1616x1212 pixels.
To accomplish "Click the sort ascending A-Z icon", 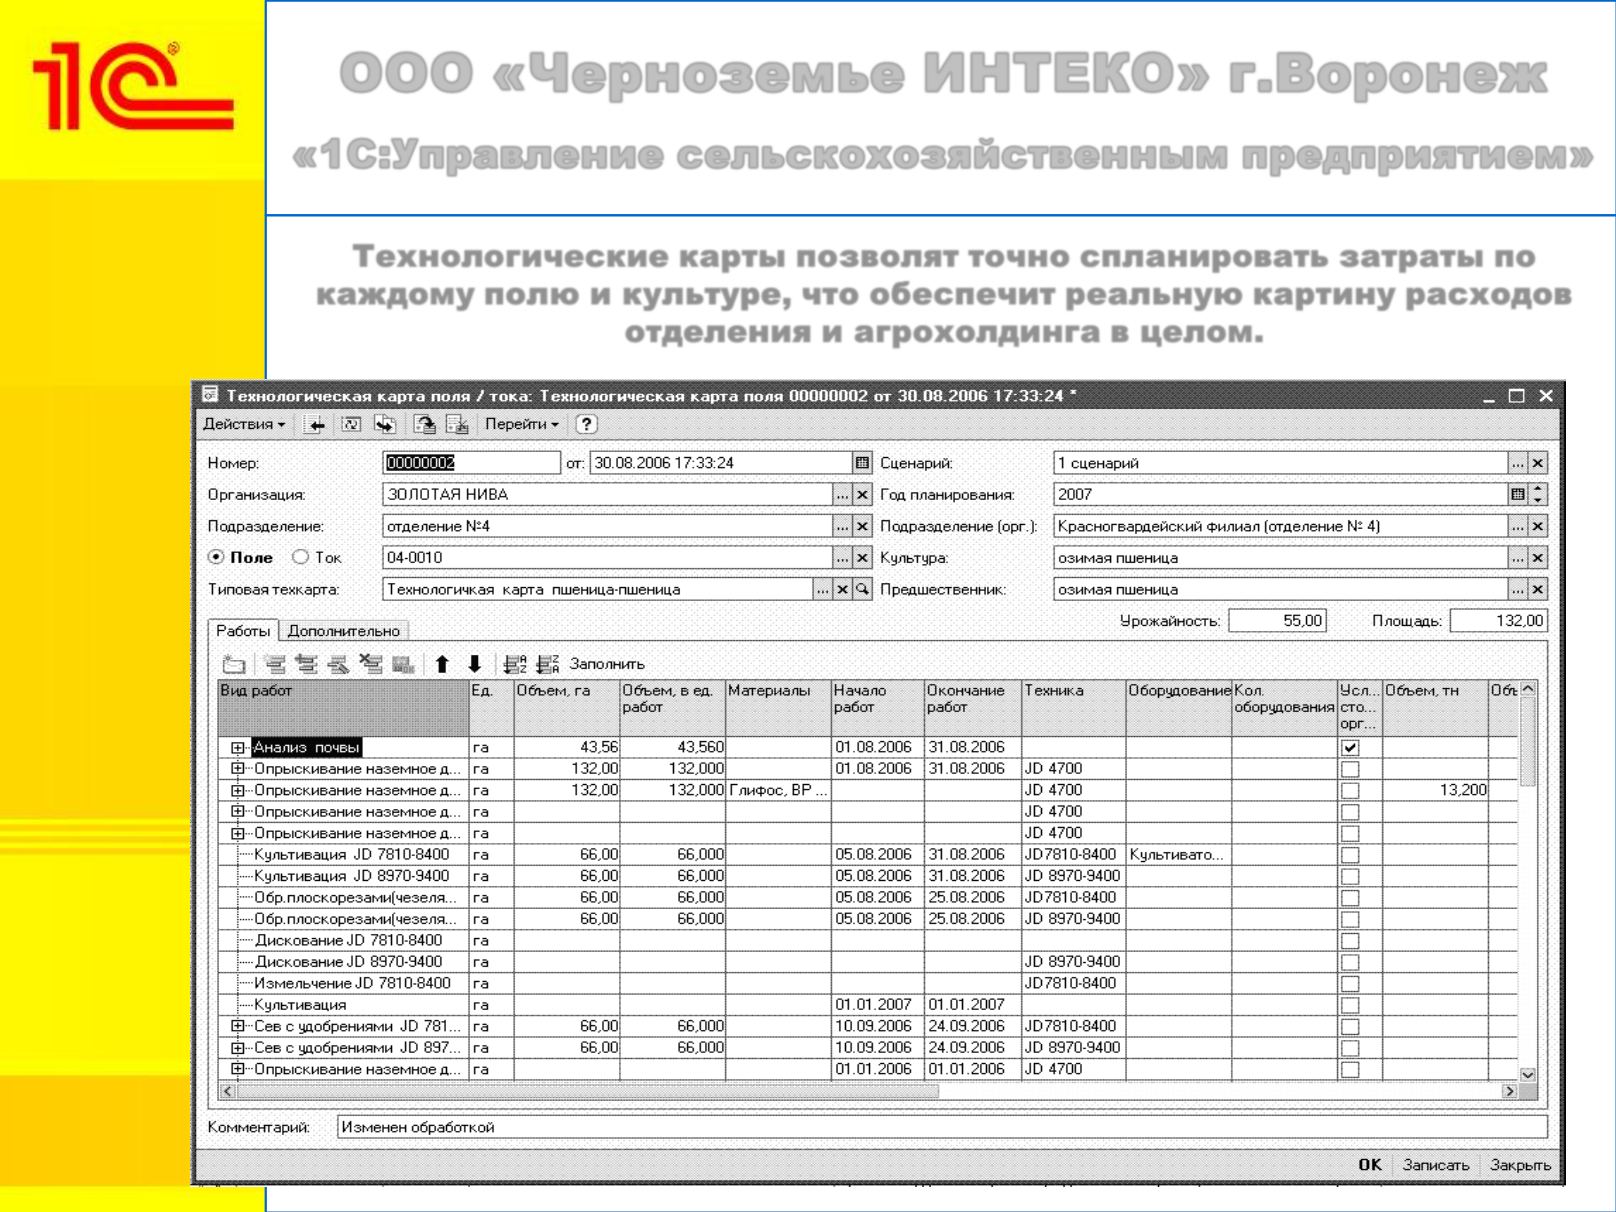I will tap(515, 664).
